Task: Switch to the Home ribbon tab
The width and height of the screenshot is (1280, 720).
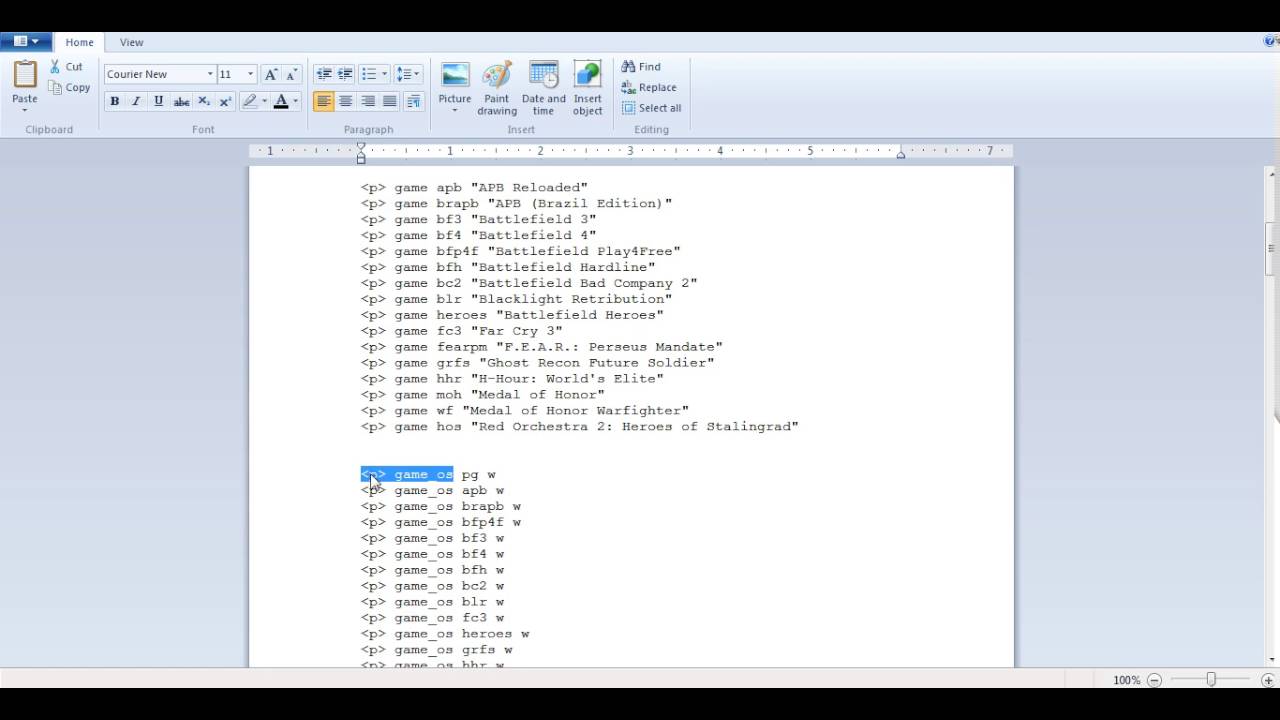Action: pos(80,42)
